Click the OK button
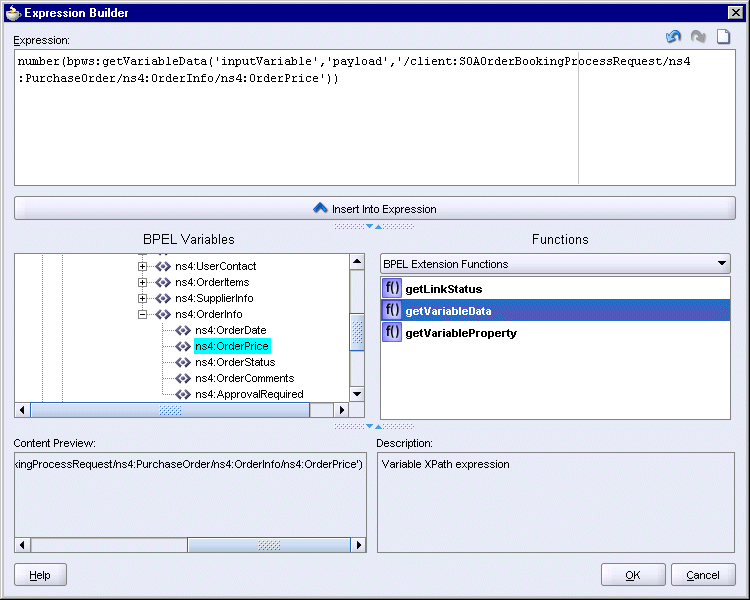The image size is (750, 600). point(633,575)
